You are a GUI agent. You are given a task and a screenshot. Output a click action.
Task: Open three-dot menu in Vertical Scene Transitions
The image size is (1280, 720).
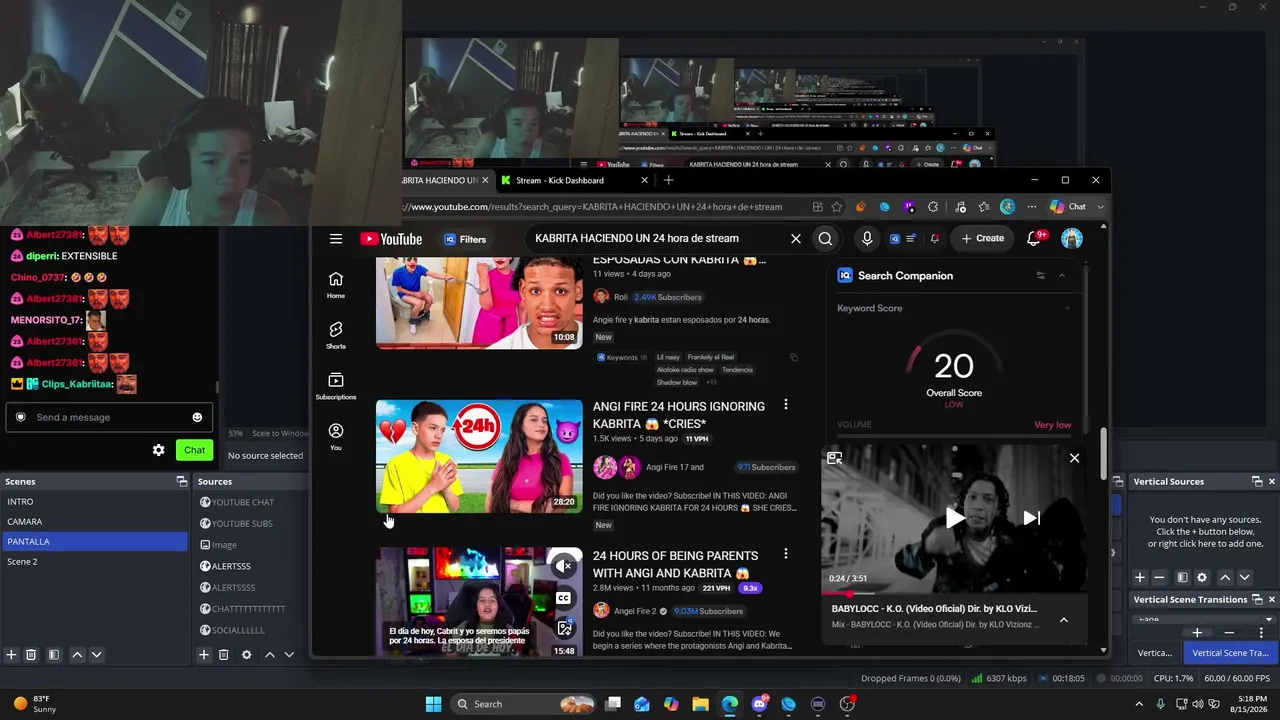point(1261,633)
